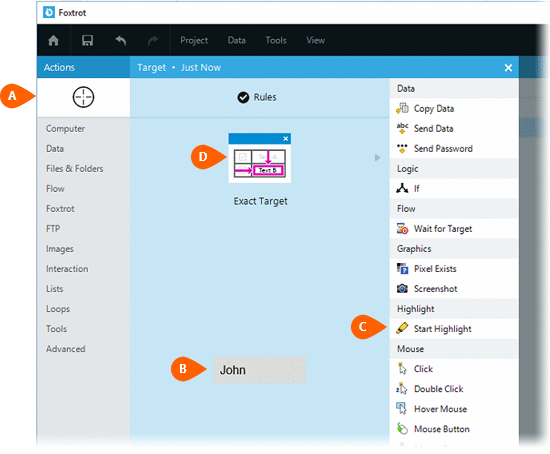Choose the Pixel Exists action label

pyautogui.click(x=435, y=269)
